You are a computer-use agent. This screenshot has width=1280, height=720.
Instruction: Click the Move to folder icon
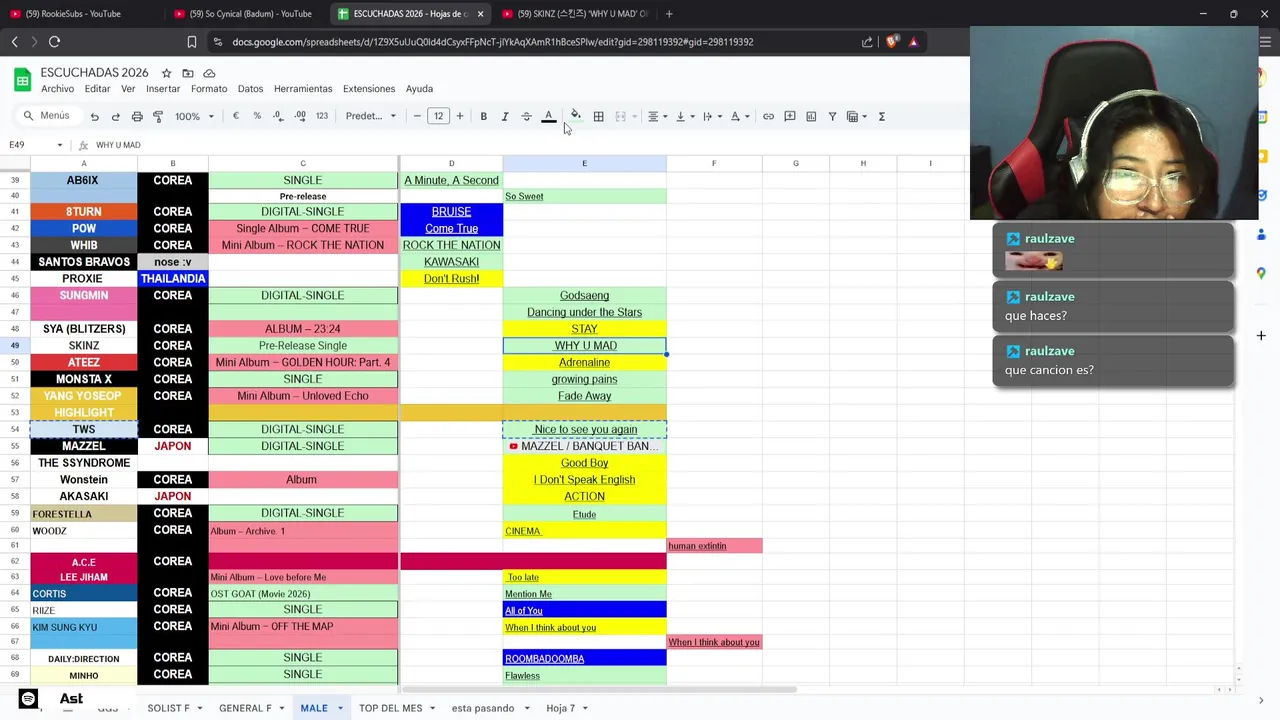click(188, 73)
